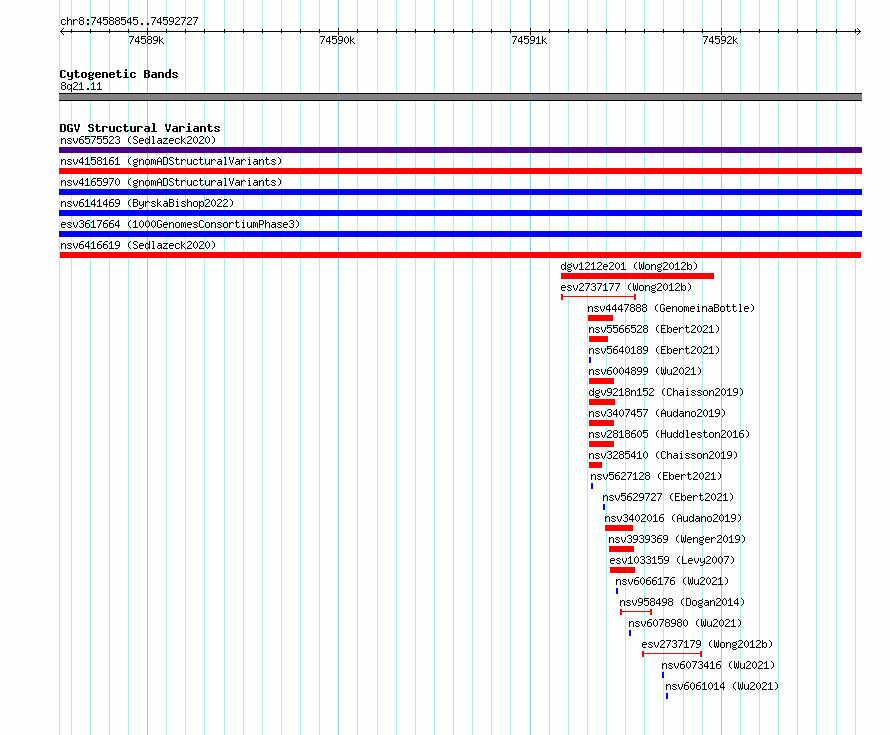Click the nsv958498 thin red interval line
890x735 pixels.
tap(636, 612)
